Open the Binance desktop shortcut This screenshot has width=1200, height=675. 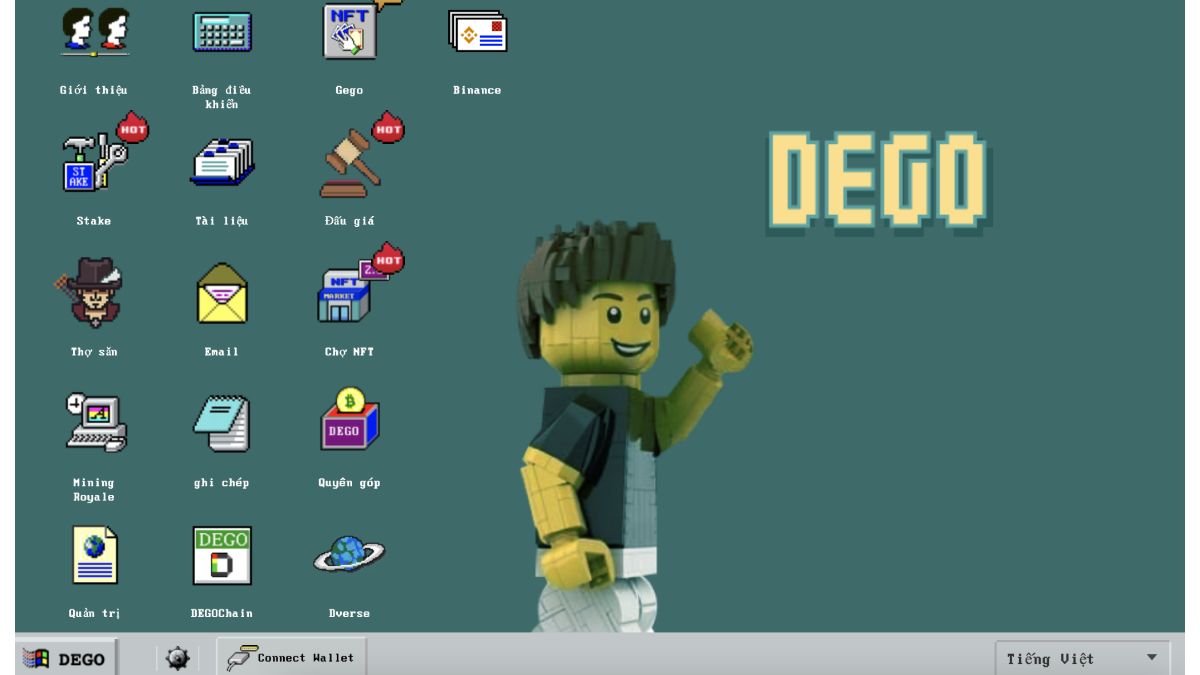(477, 32)
